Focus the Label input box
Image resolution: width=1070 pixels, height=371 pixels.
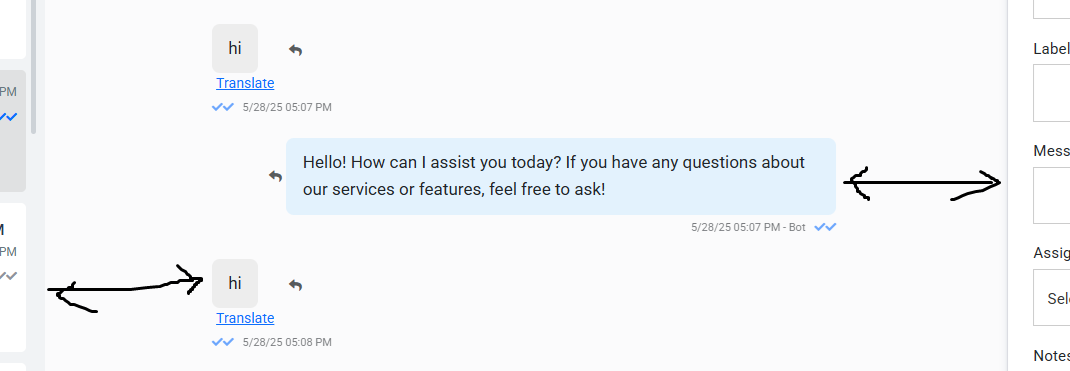(1052, 93)
